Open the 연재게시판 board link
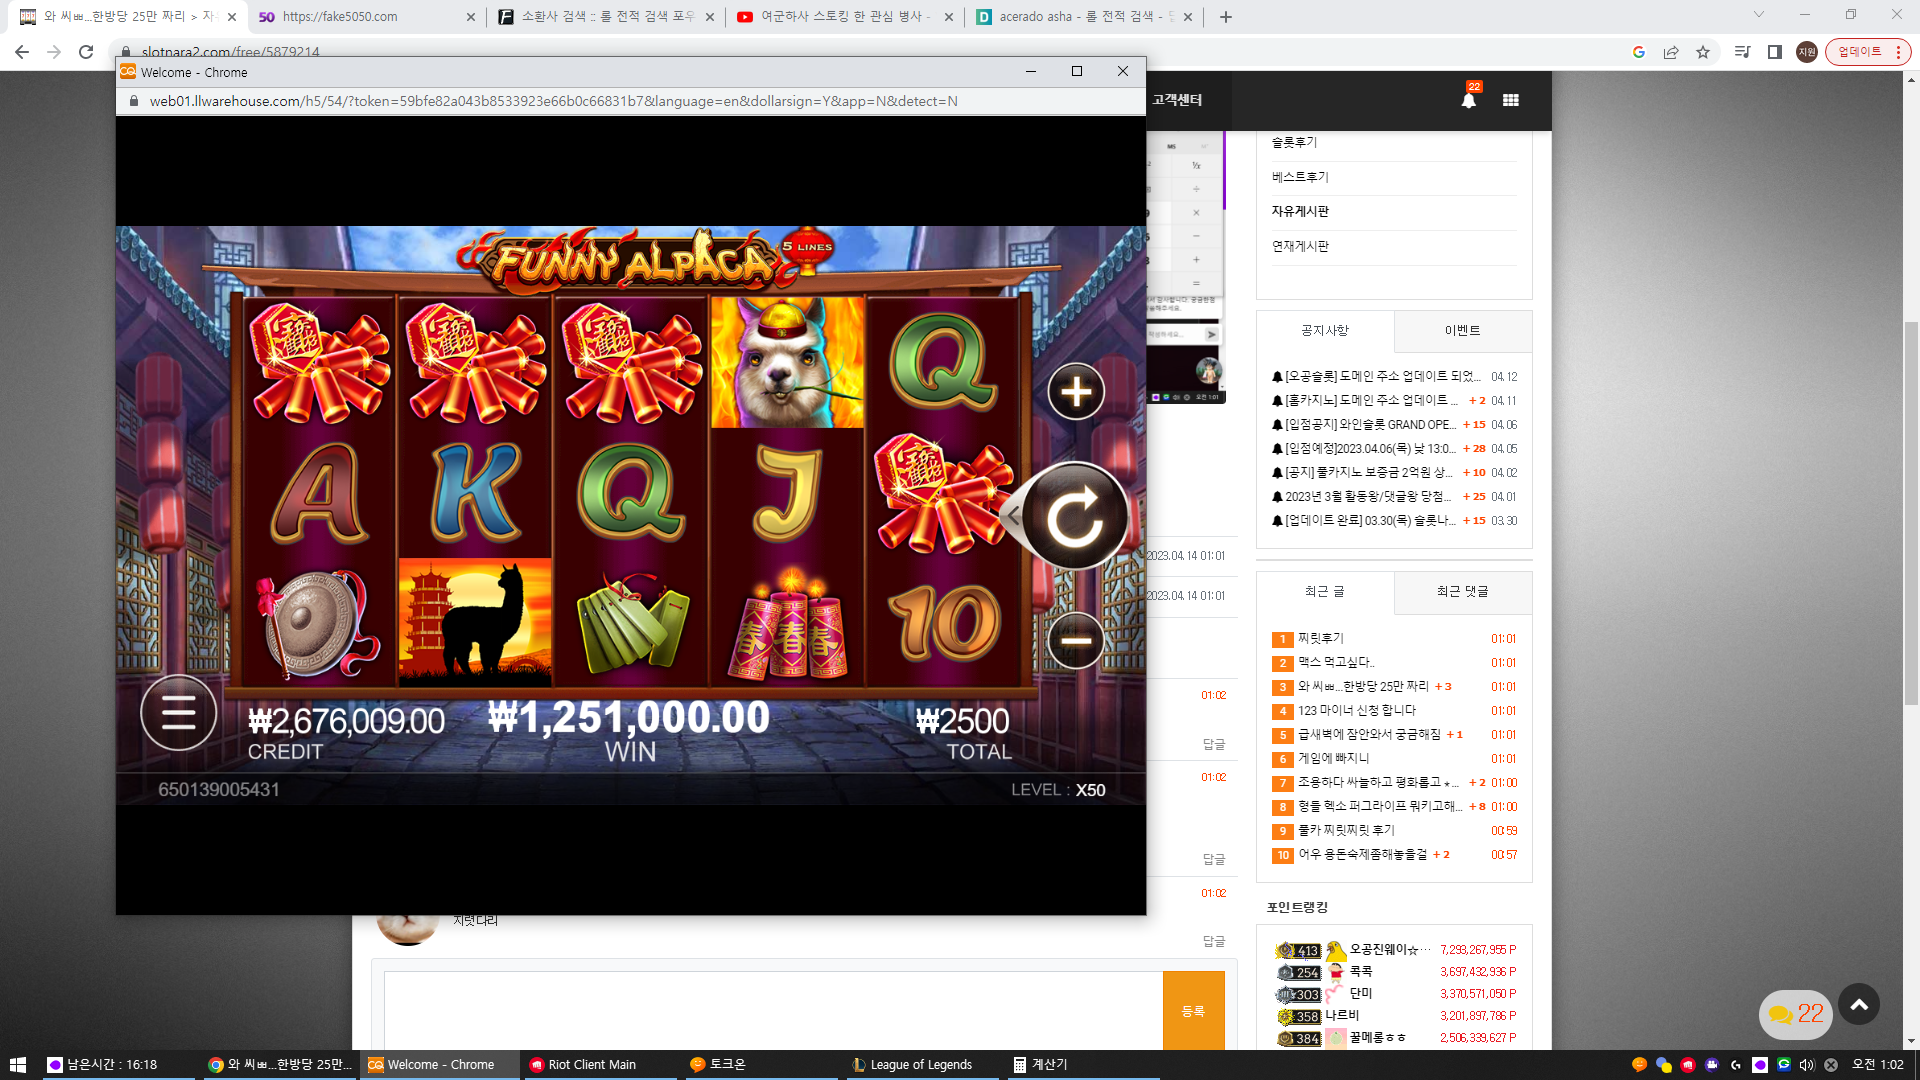This screenshot has height=1080, width=1920. click(x=1300, y=246)
